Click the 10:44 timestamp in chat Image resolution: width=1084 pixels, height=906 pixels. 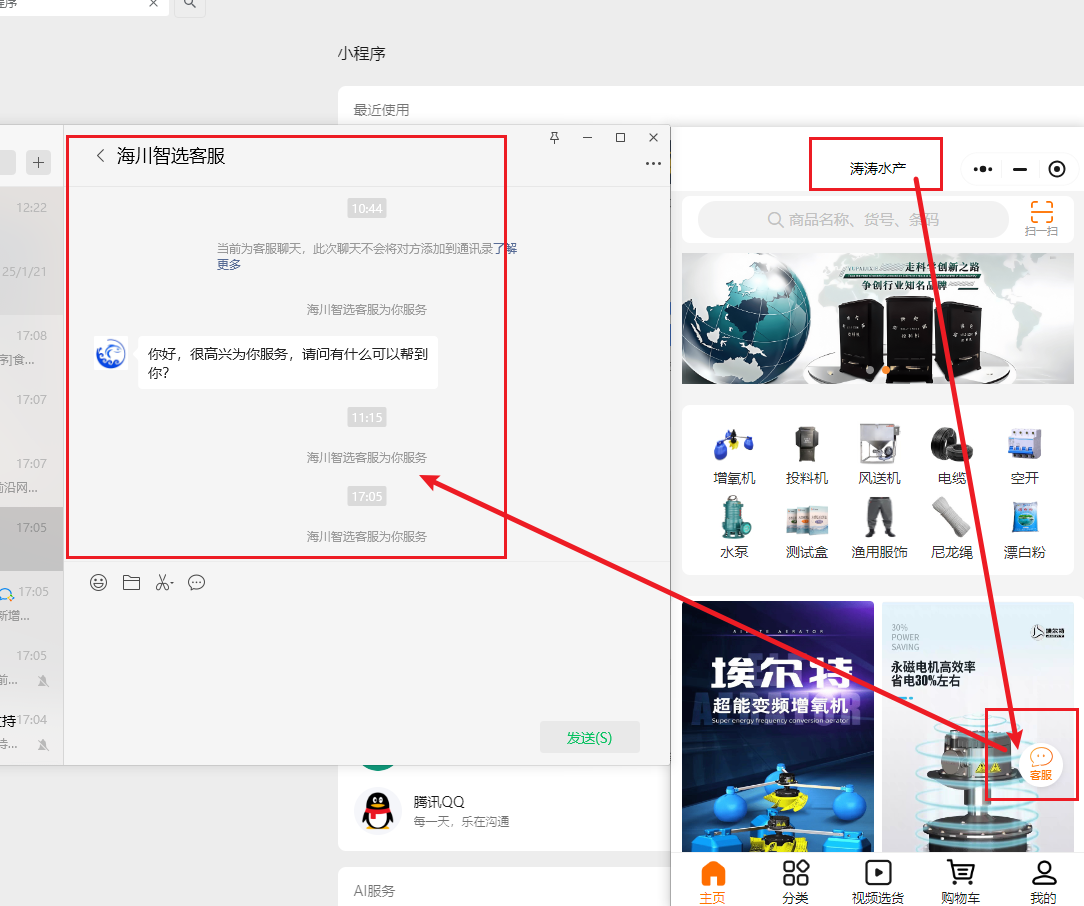tap(366, 208)
